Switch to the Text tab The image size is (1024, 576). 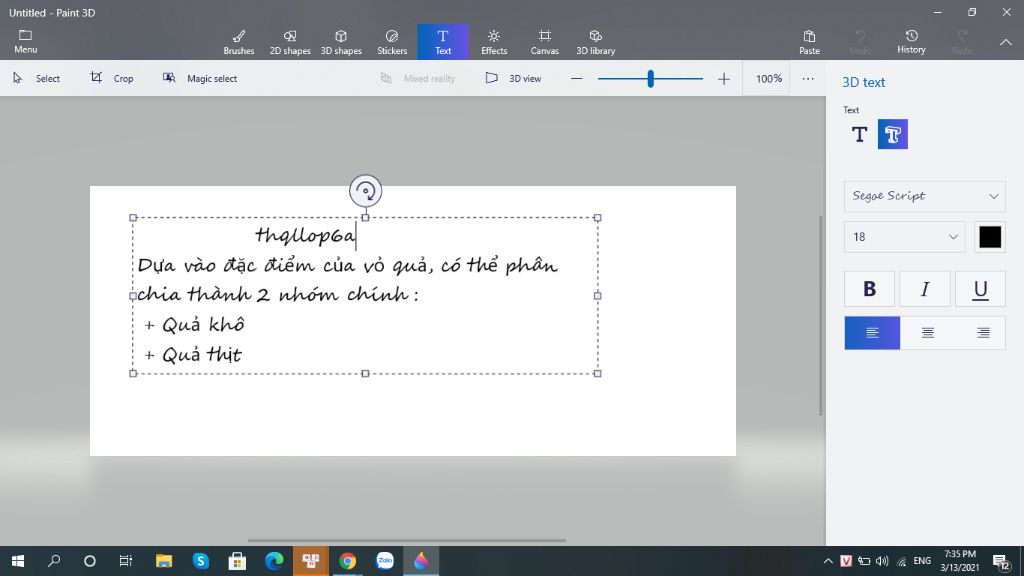443,42
